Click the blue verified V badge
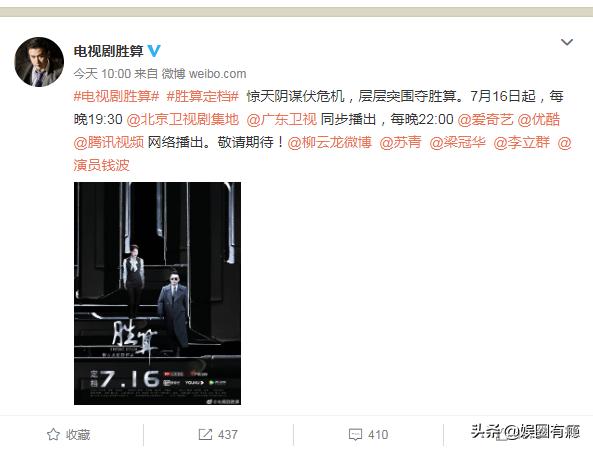The image size is (593, 452). point(154,51)
